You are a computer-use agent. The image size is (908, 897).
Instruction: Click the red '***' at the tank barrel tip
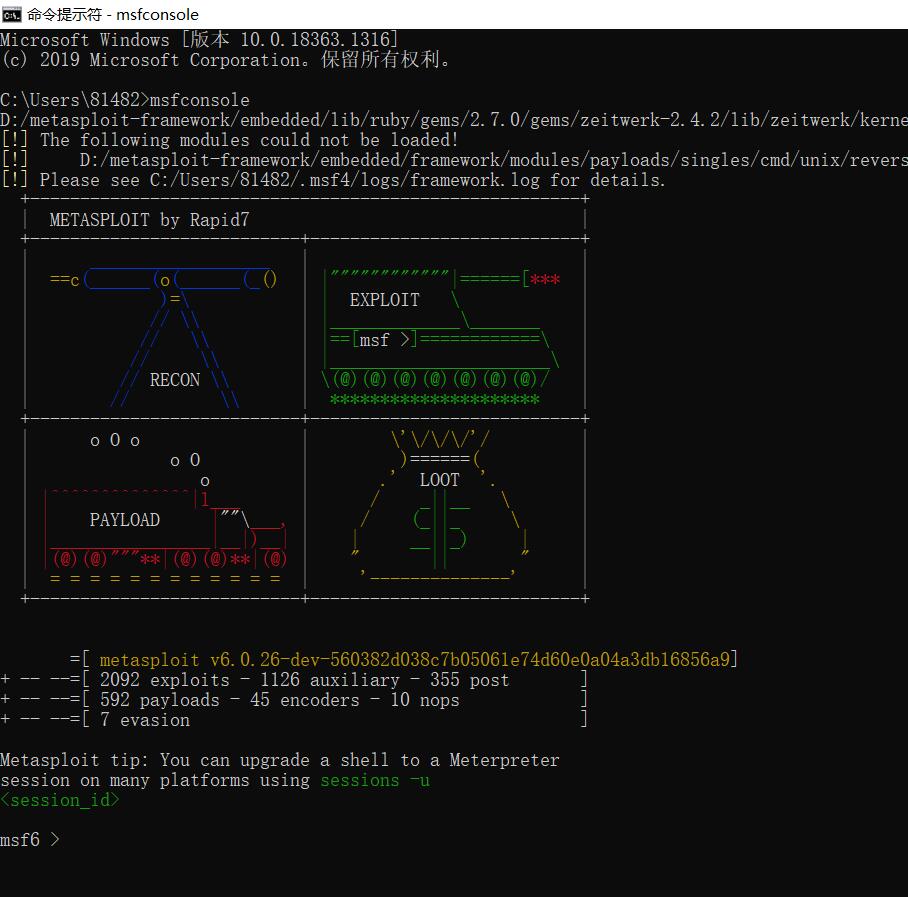tap(545, 280)
